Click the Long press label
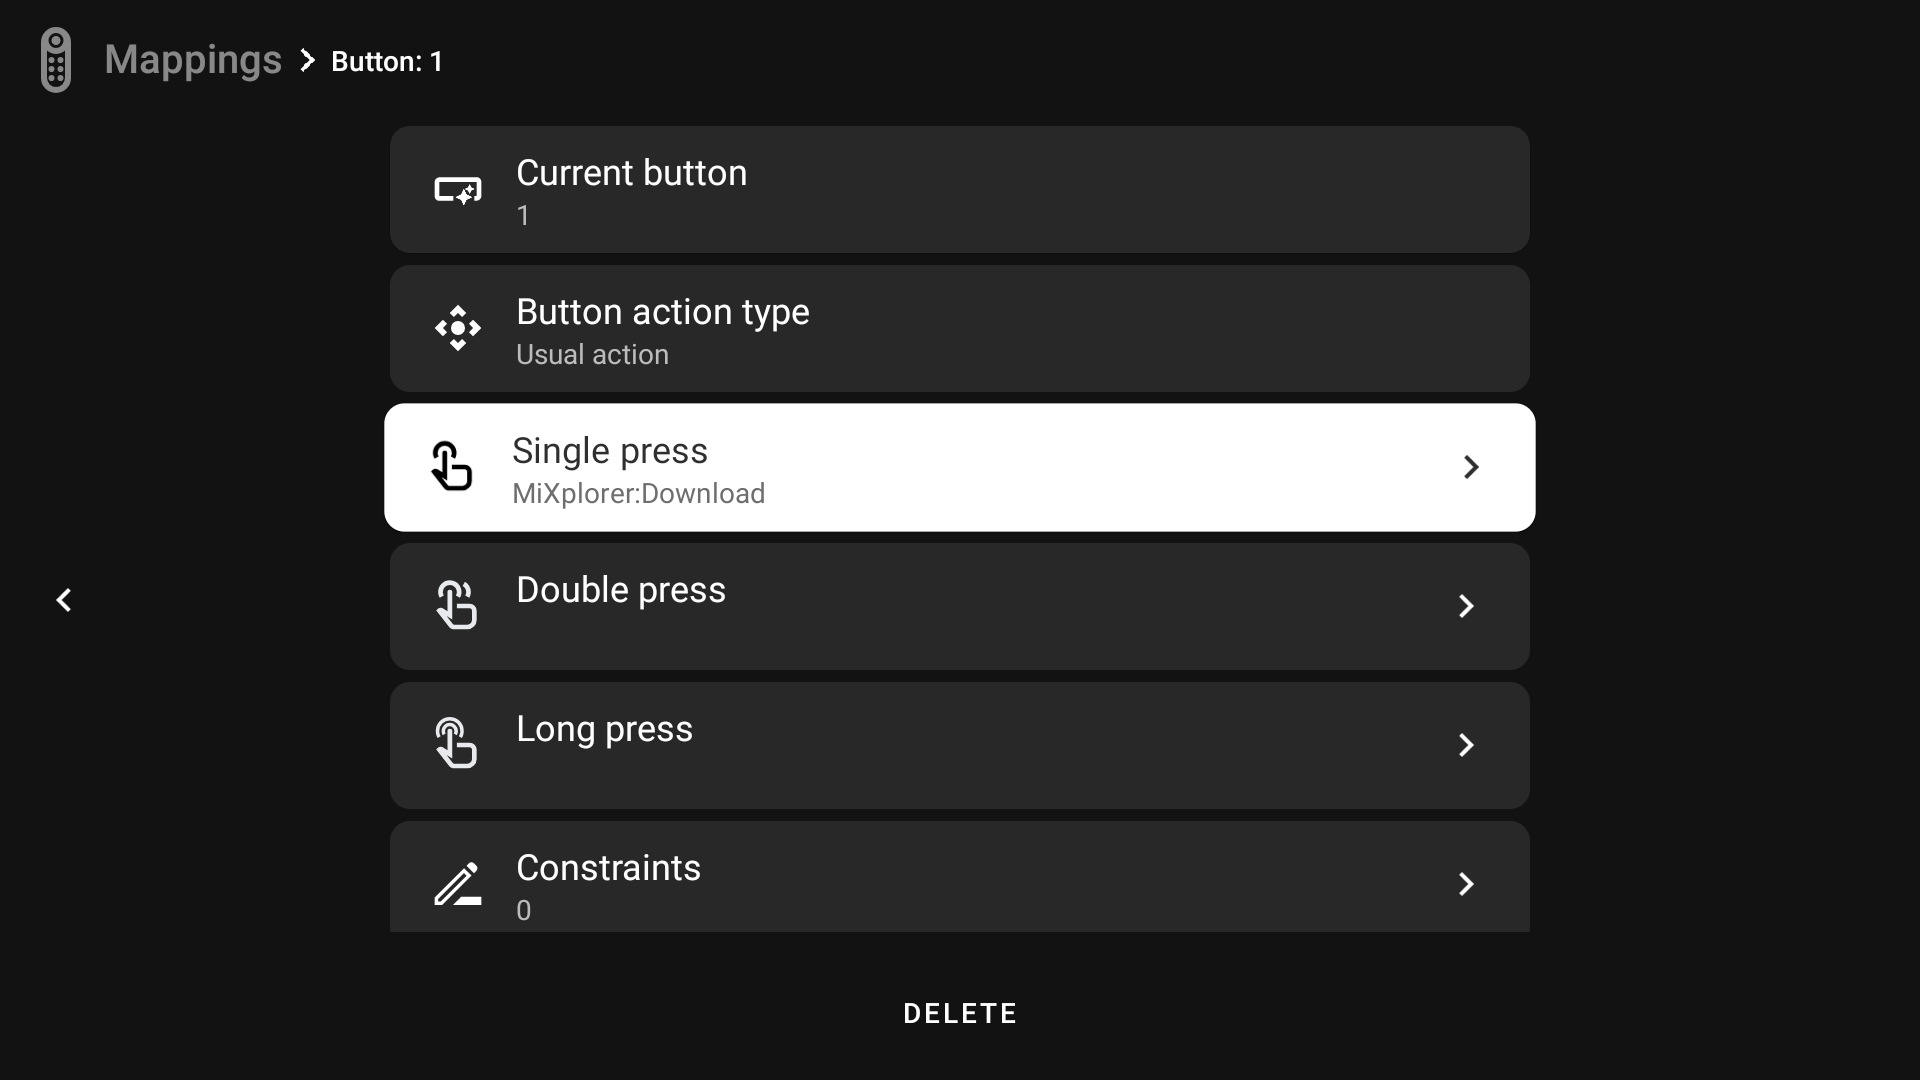 604,729
